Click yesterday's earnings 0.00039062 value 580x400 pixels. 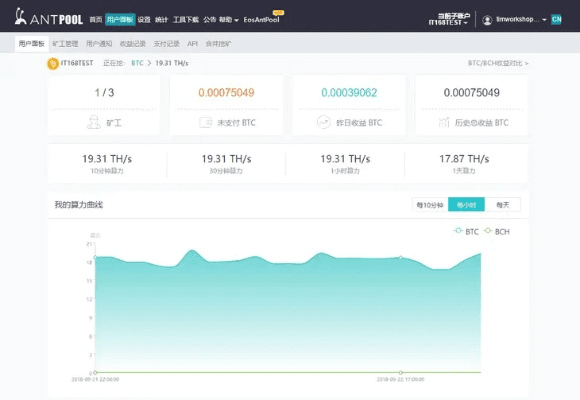[349, 93]
